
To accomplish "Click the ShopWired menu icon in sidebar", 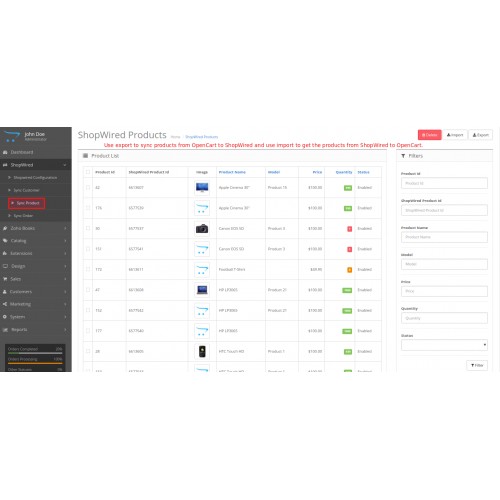I will click(5, 165).
